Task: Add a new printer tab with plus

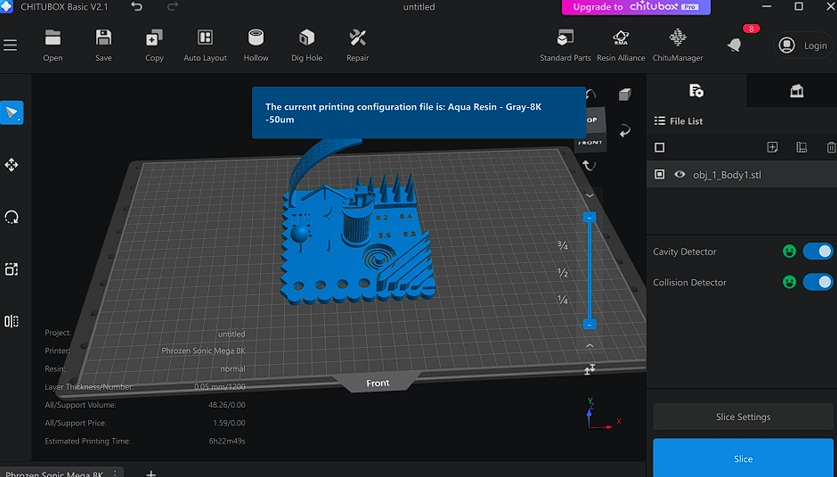Action: (151, 473)
